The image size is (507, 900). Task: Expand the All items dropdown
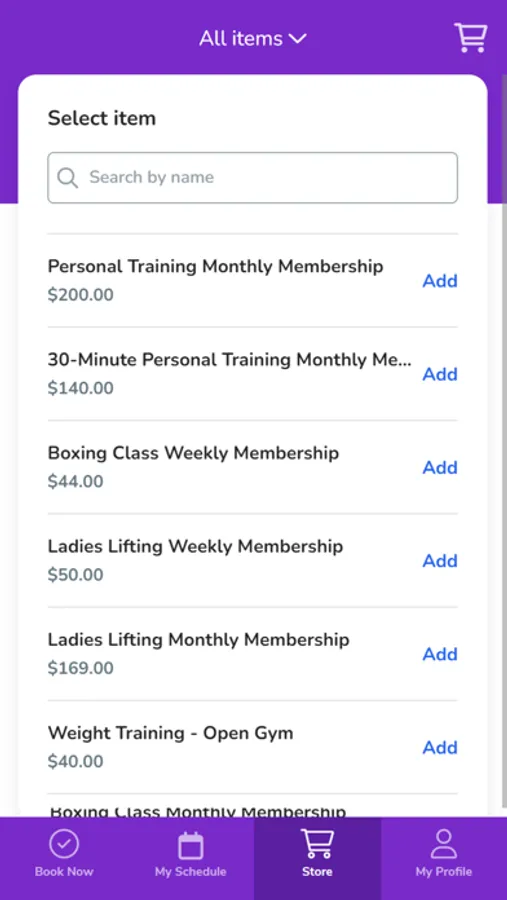click(253, 38)
